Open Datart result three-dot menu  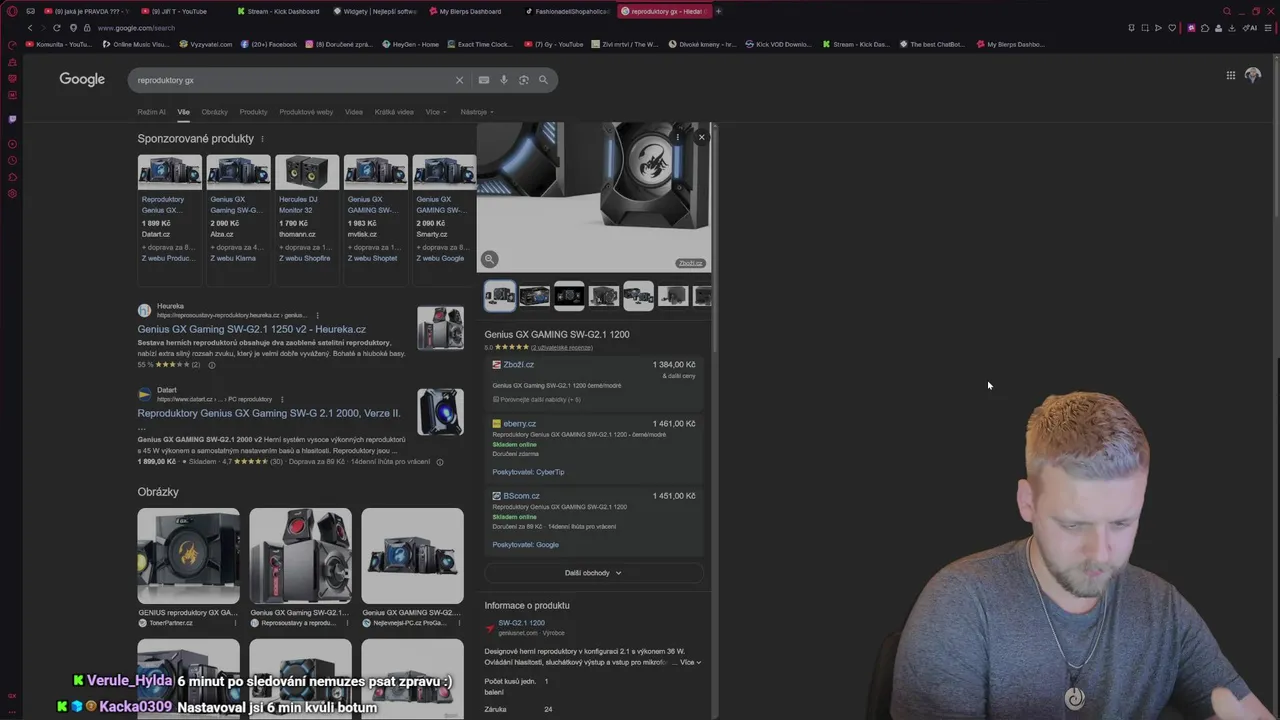[x=282, y=399]
